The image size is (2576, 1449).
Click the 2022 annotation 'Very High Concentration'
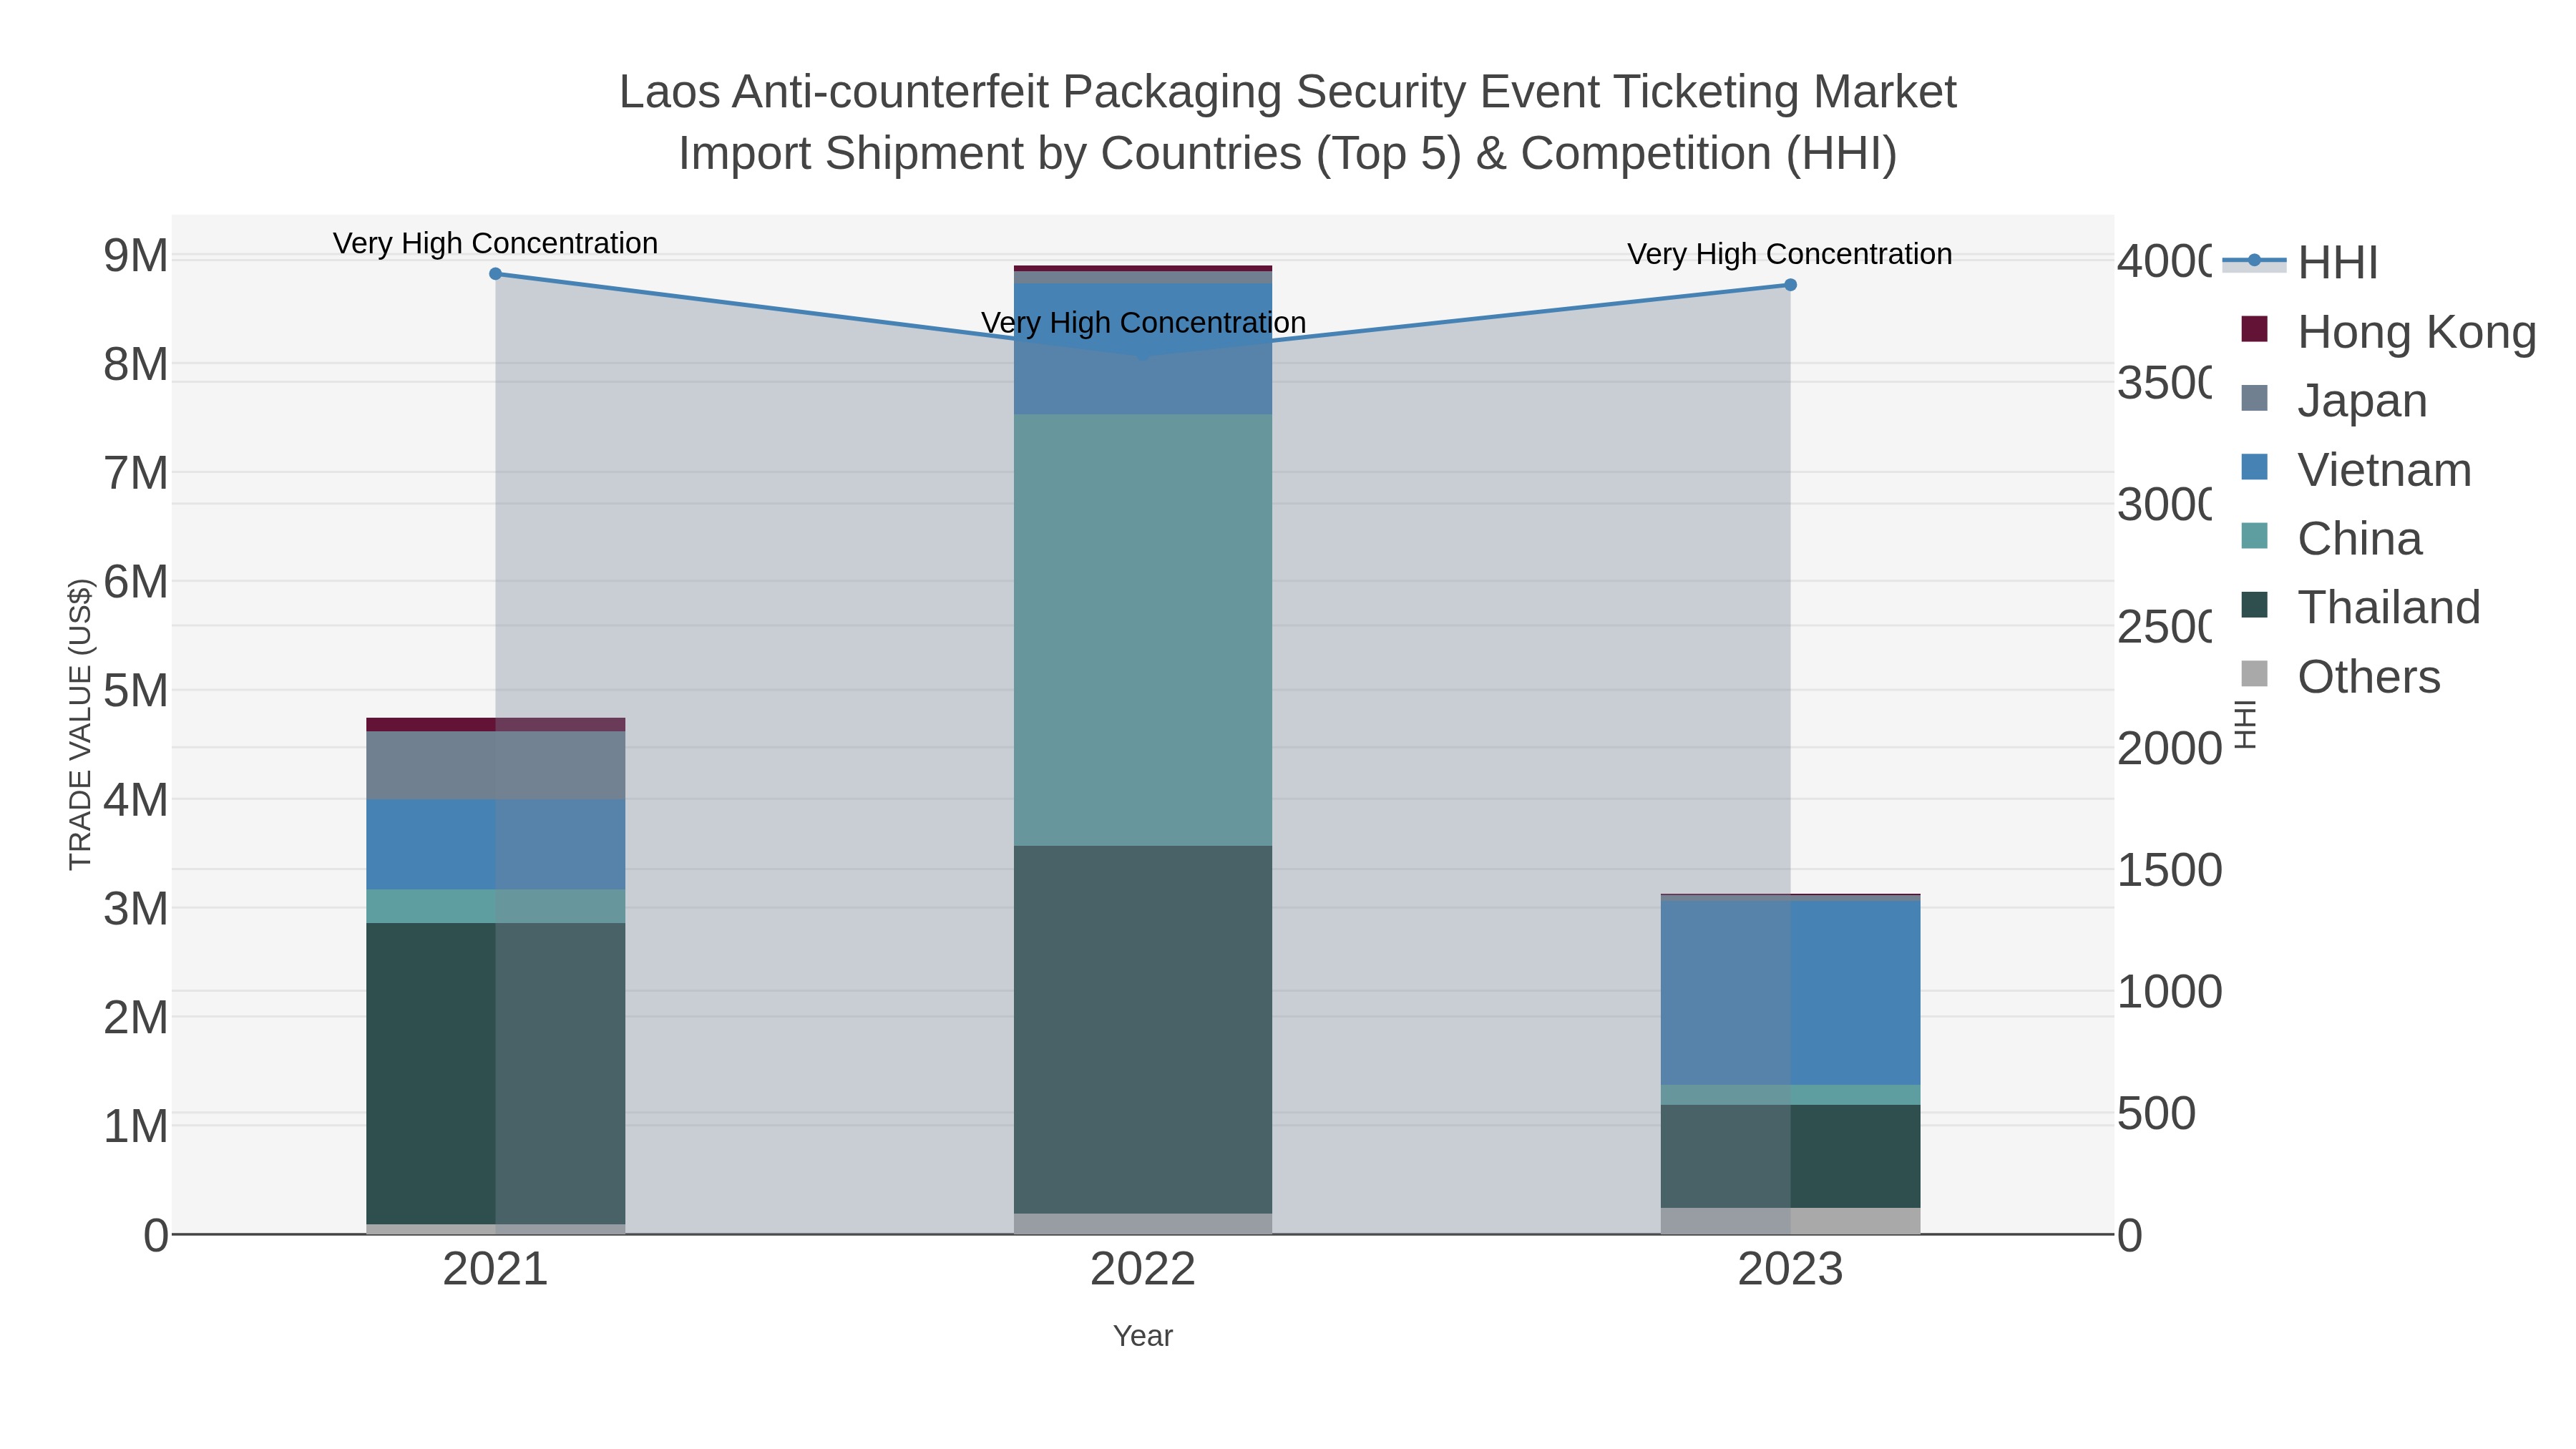click(1143, 323)
